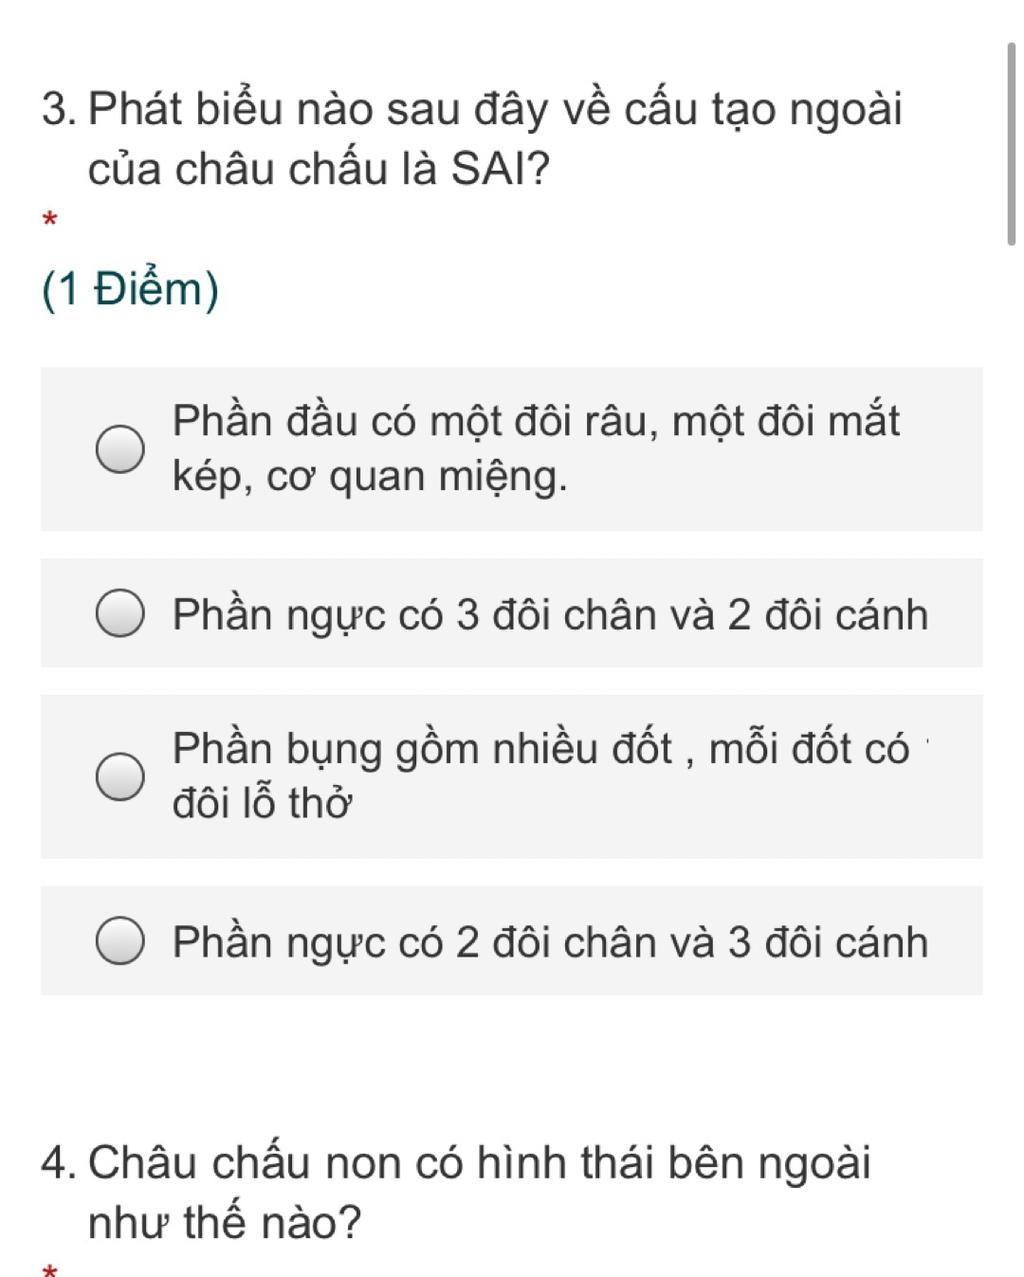
Task: Select radio for '3 đôi chân và 2 đôi cánh'
Action: coord(120,613)
